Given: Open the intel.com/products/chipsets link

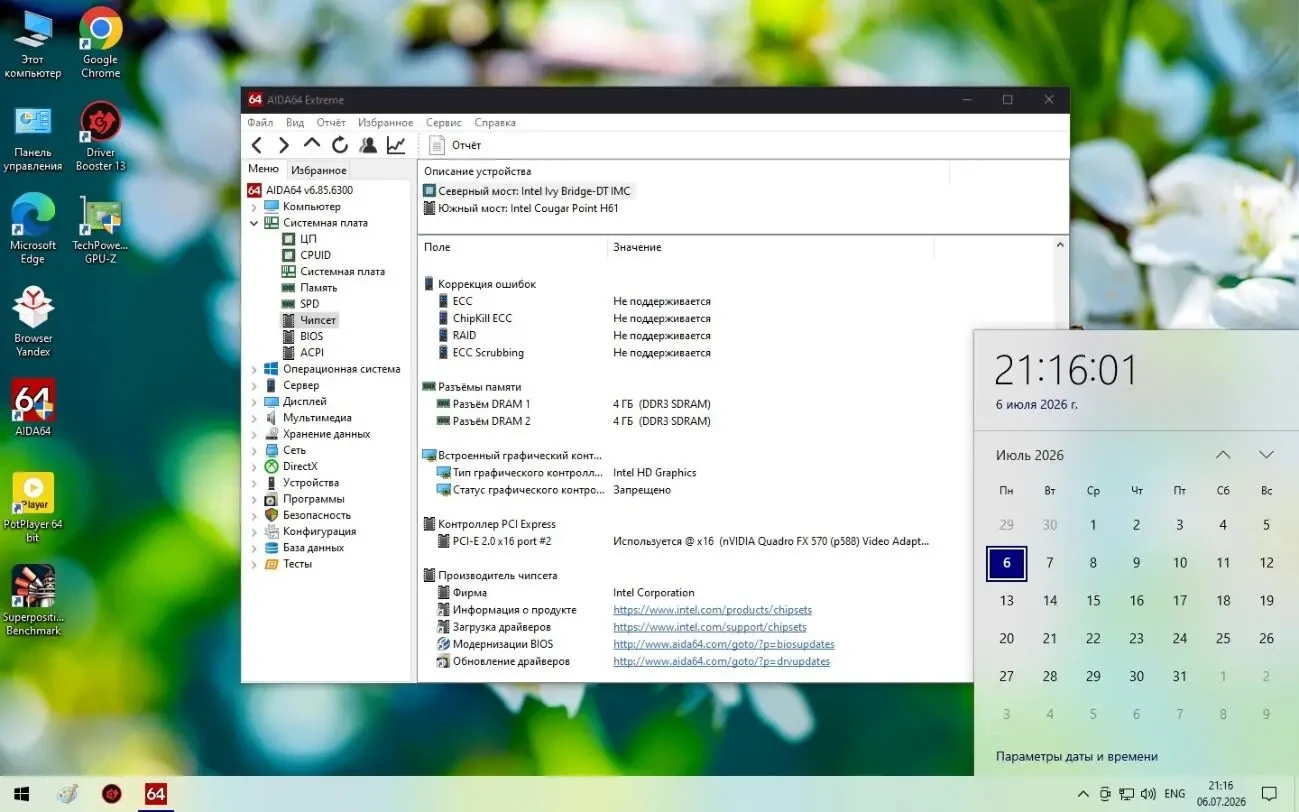Looking at the screenshot, I should pyautogui.click(x=712, y=610).
